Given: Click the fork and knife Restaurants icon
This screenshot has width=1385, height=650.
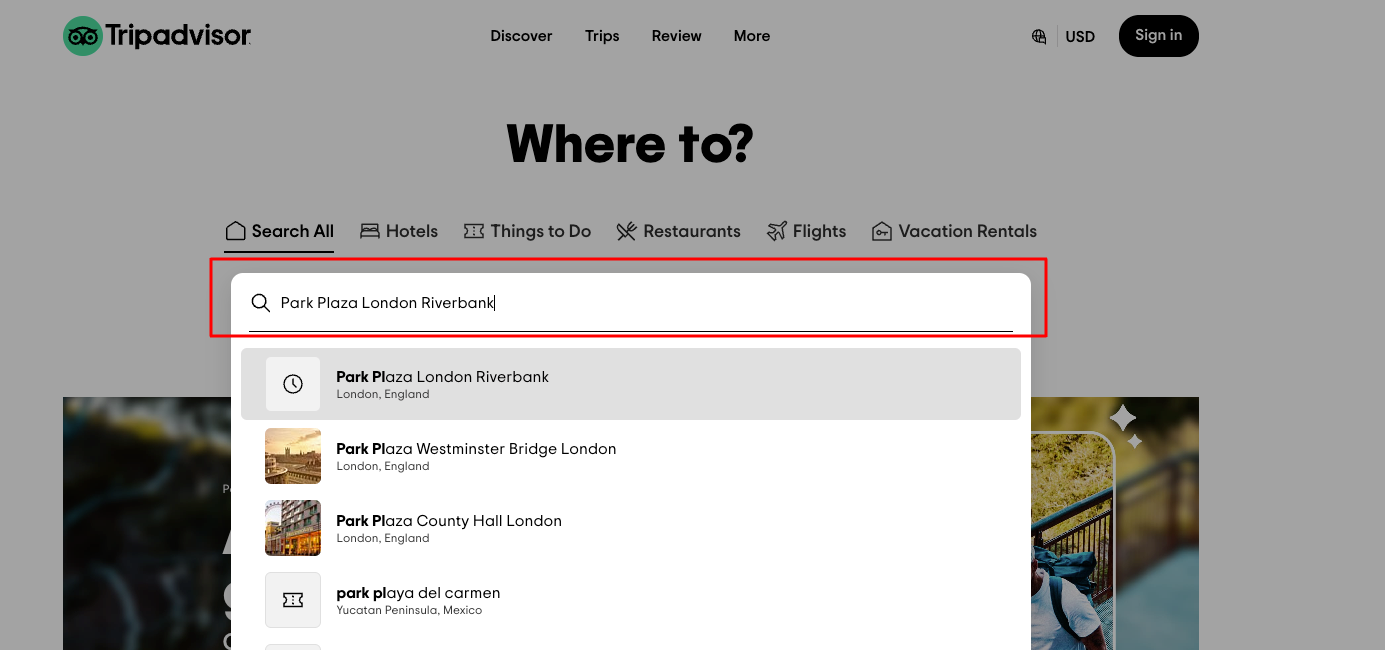Looking at the screenshot, I should tap(627, 232).
